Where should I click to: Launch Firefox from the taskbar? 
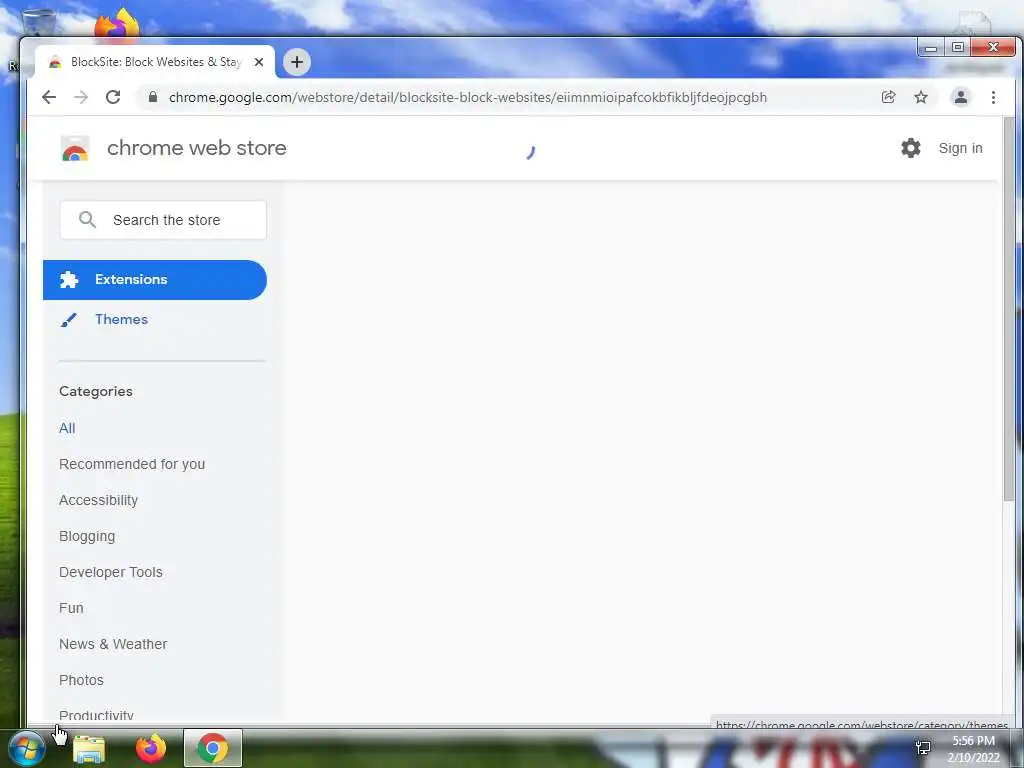(x=151, y=748)
